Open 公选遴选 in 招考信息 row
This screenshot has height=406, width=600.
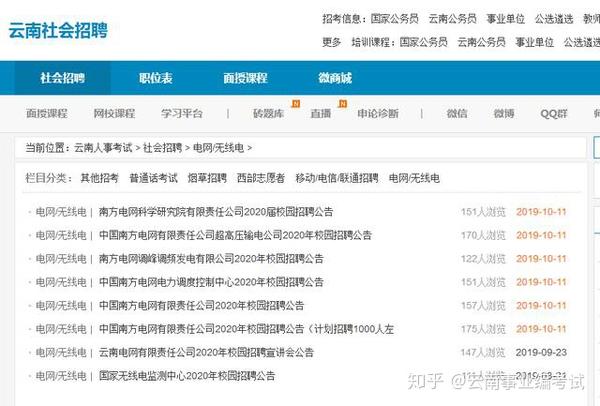tap(554, 19)
